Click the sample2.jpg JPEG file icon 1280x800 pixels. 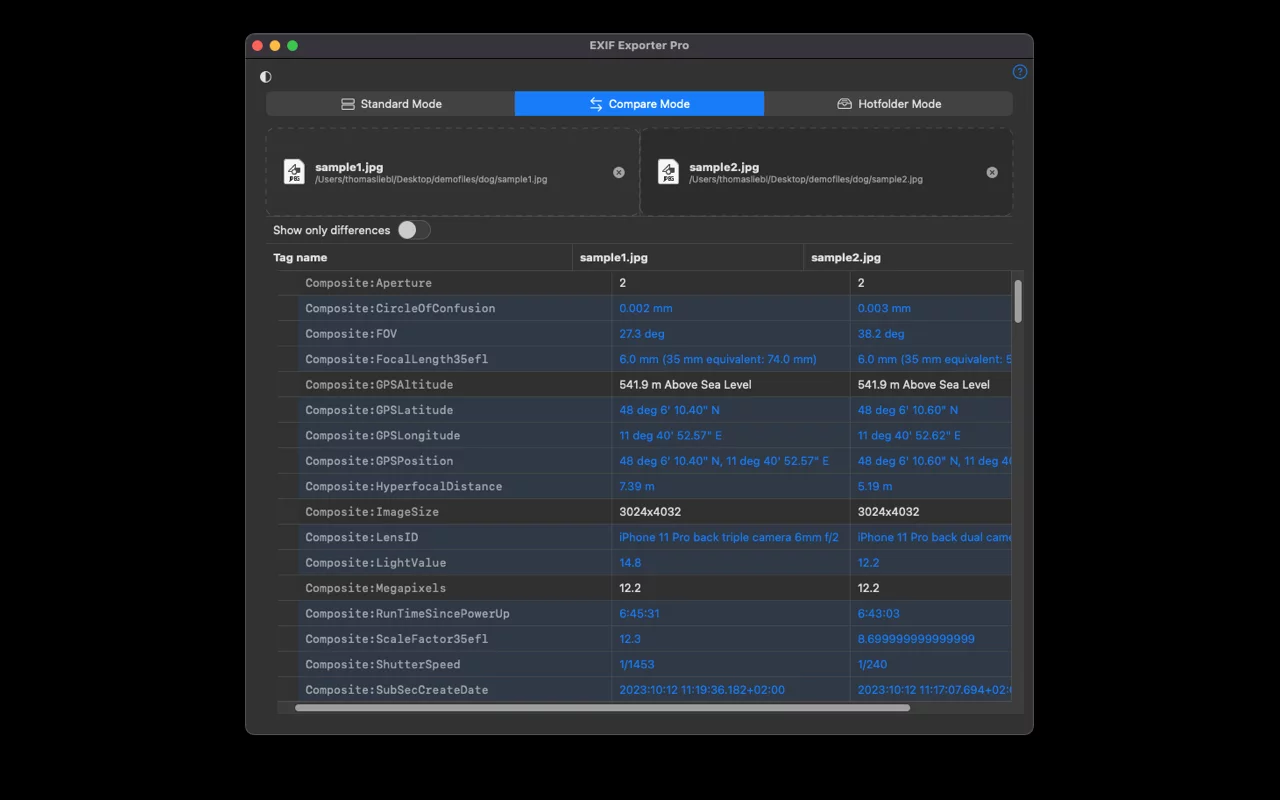click(668, 172)
